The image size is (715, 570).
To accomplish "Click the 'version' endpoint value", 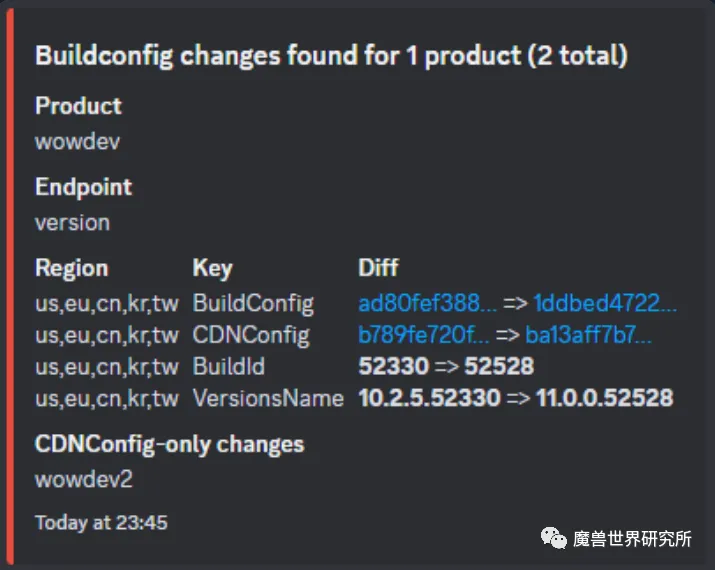I will coord(72,221).
